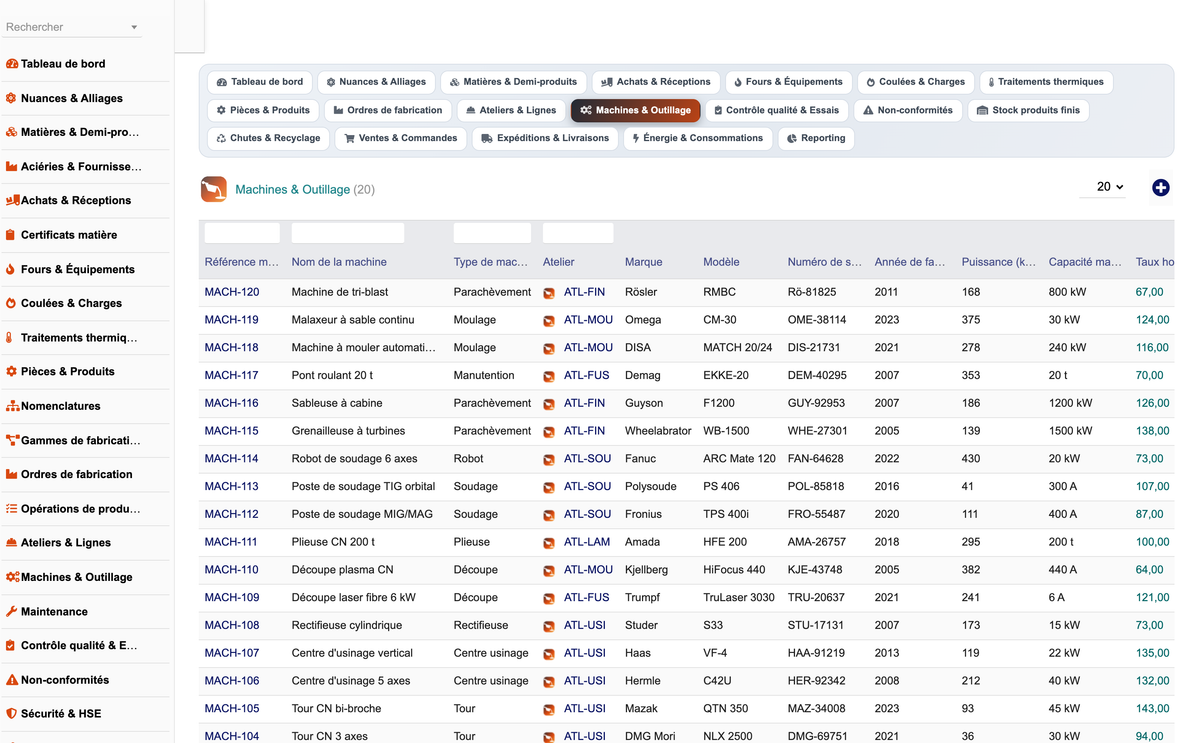The width and height of the screenshot is (1200, 743).
Task: Click the add new machine plus icon
Action: [x=1160, y=188]
